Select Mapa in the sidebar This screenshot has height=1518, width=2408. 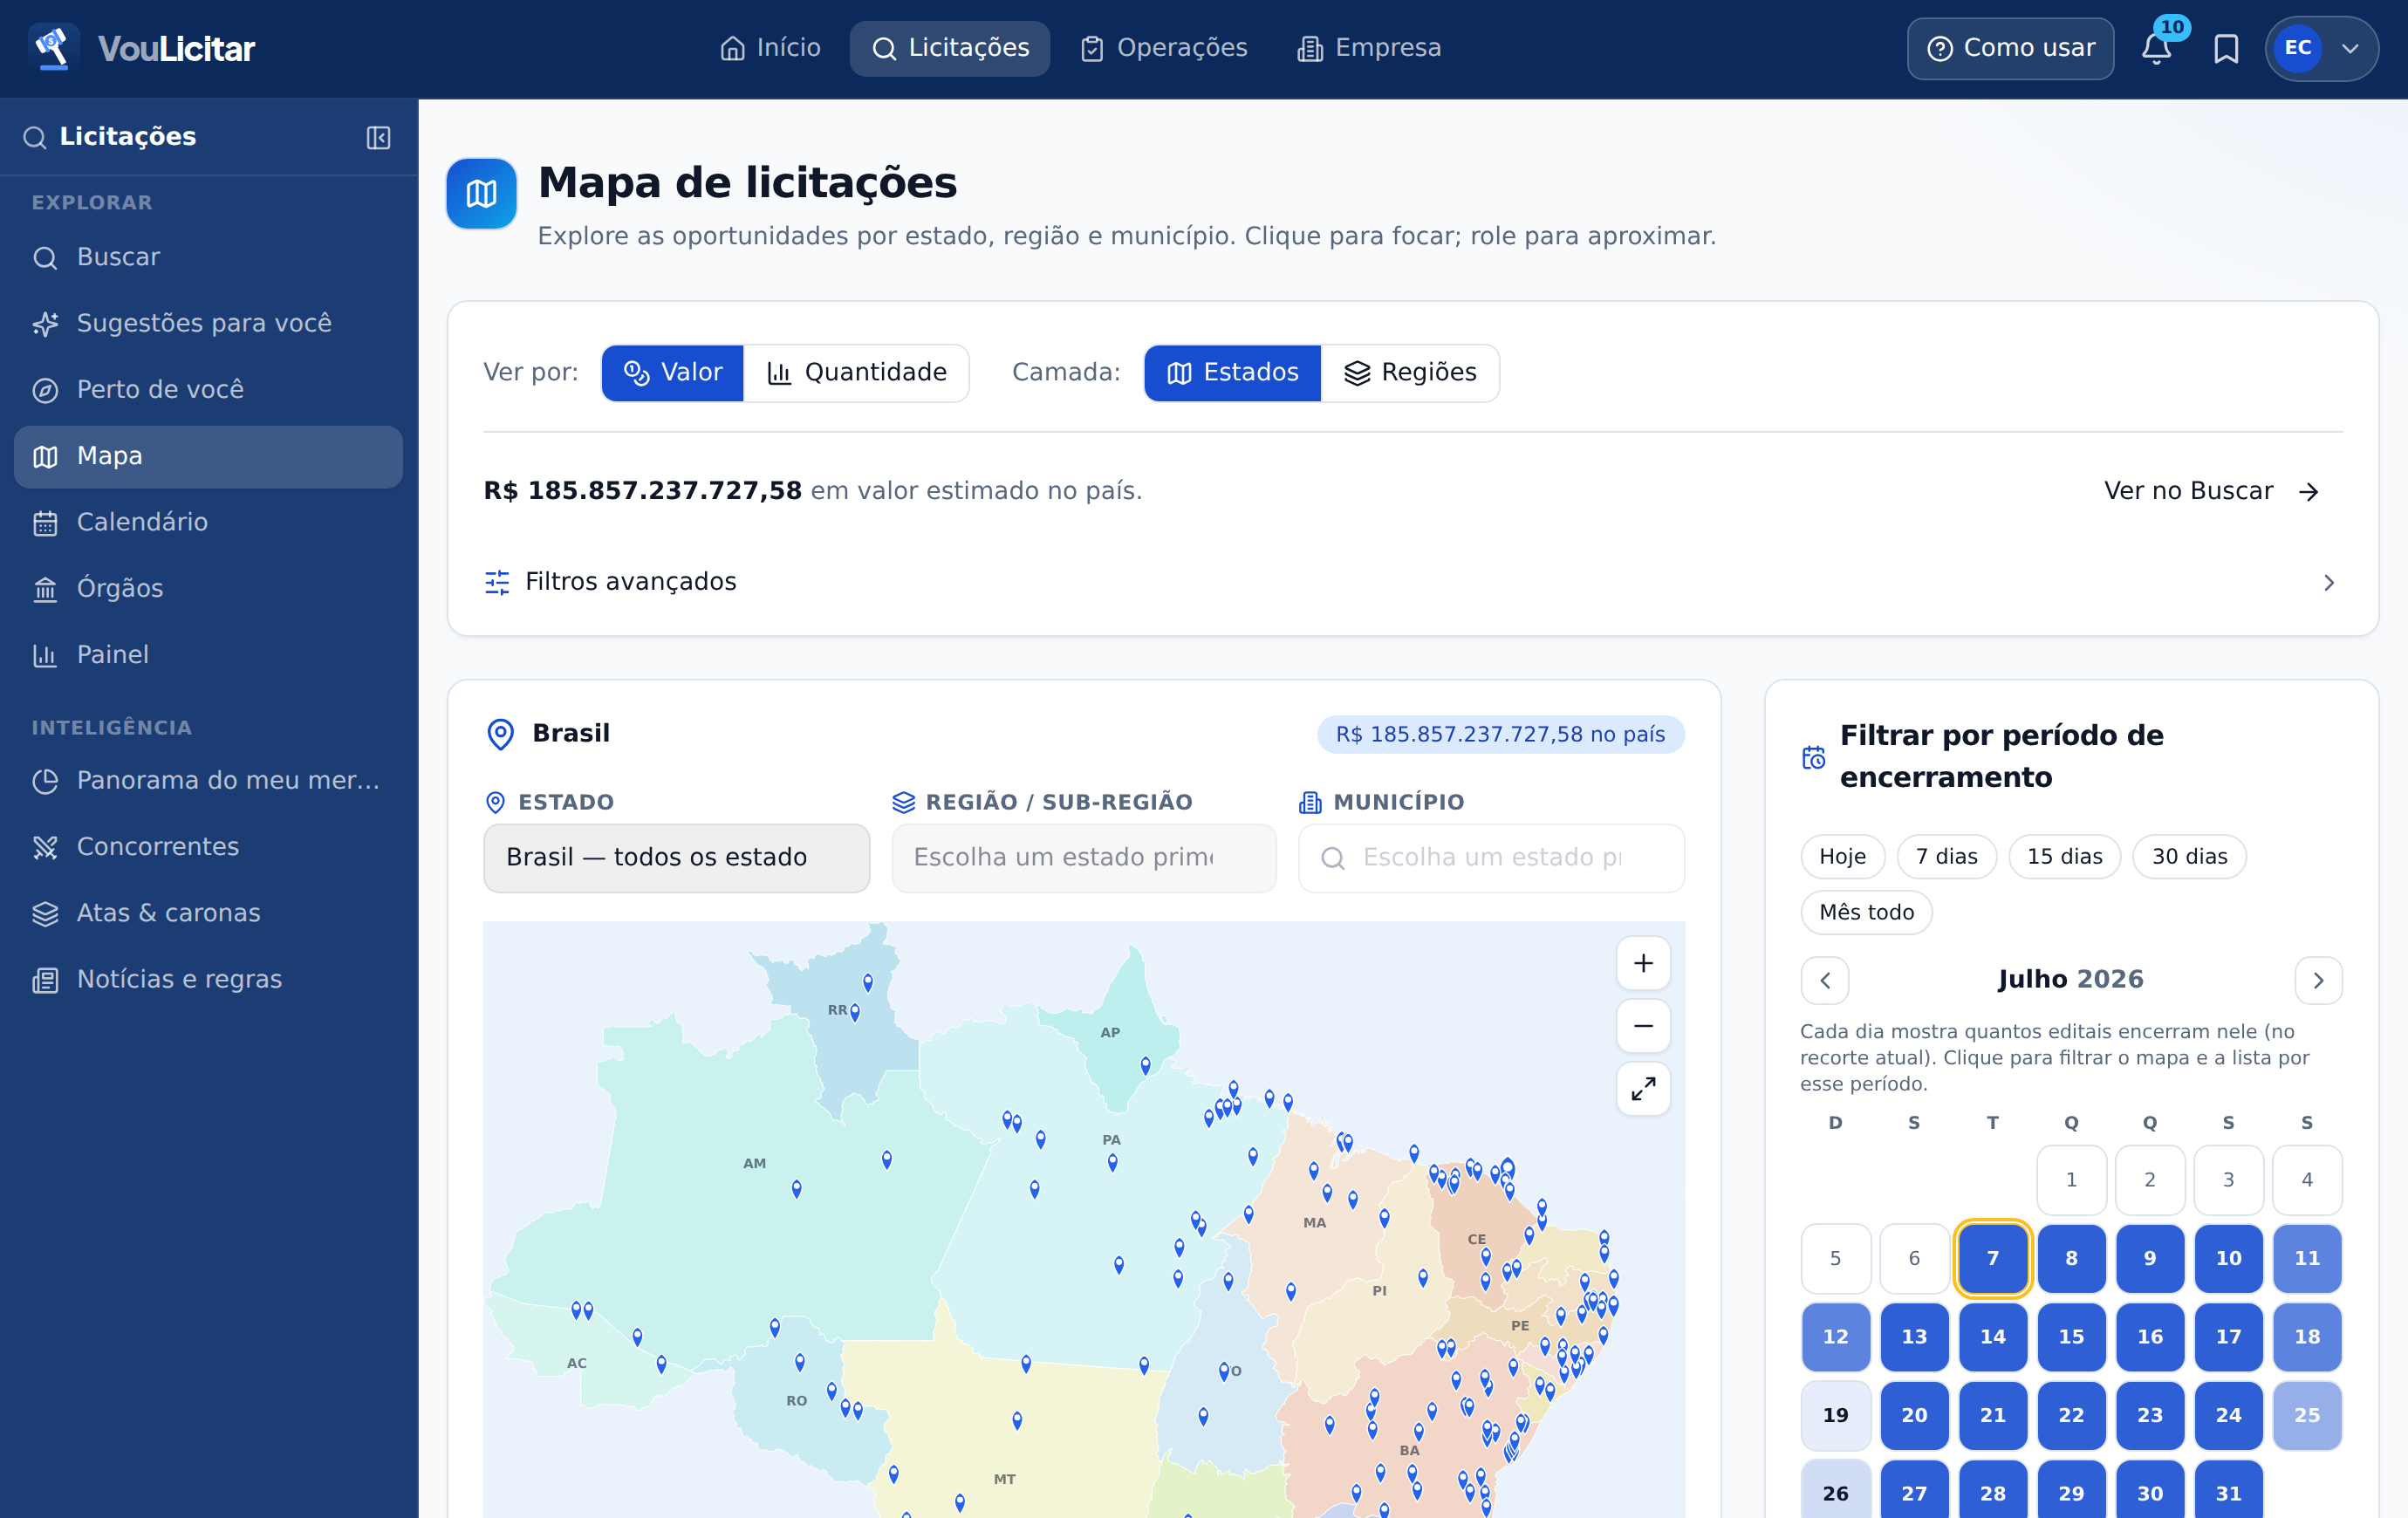[x=208, y=456]
